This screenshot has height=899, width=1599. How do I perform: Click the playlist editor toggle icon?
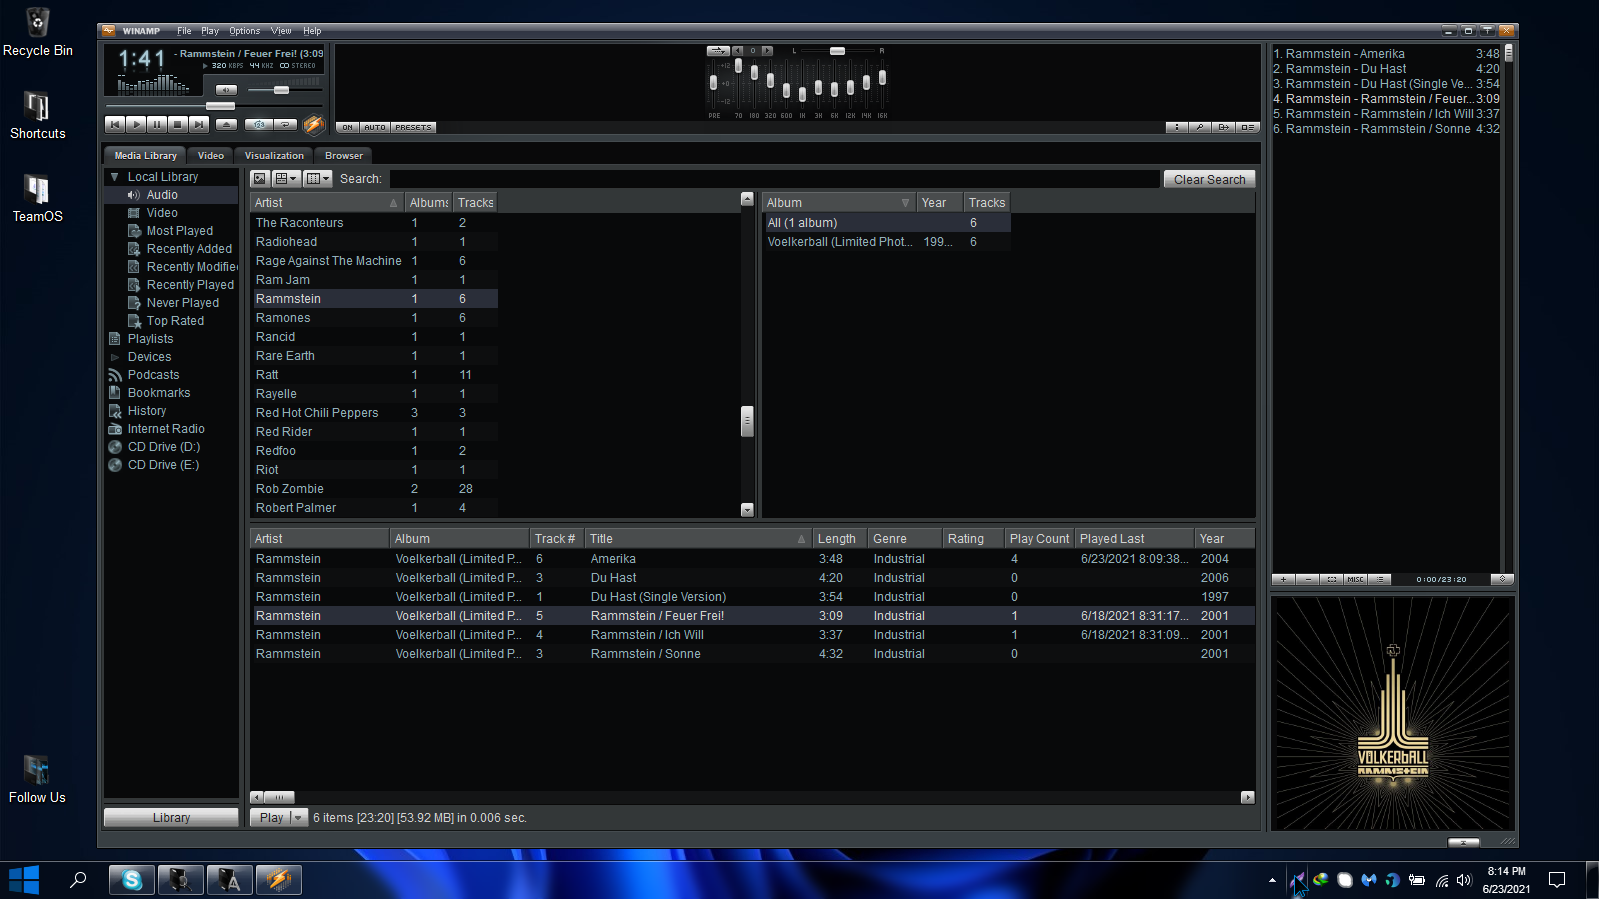coord(1247,127)
